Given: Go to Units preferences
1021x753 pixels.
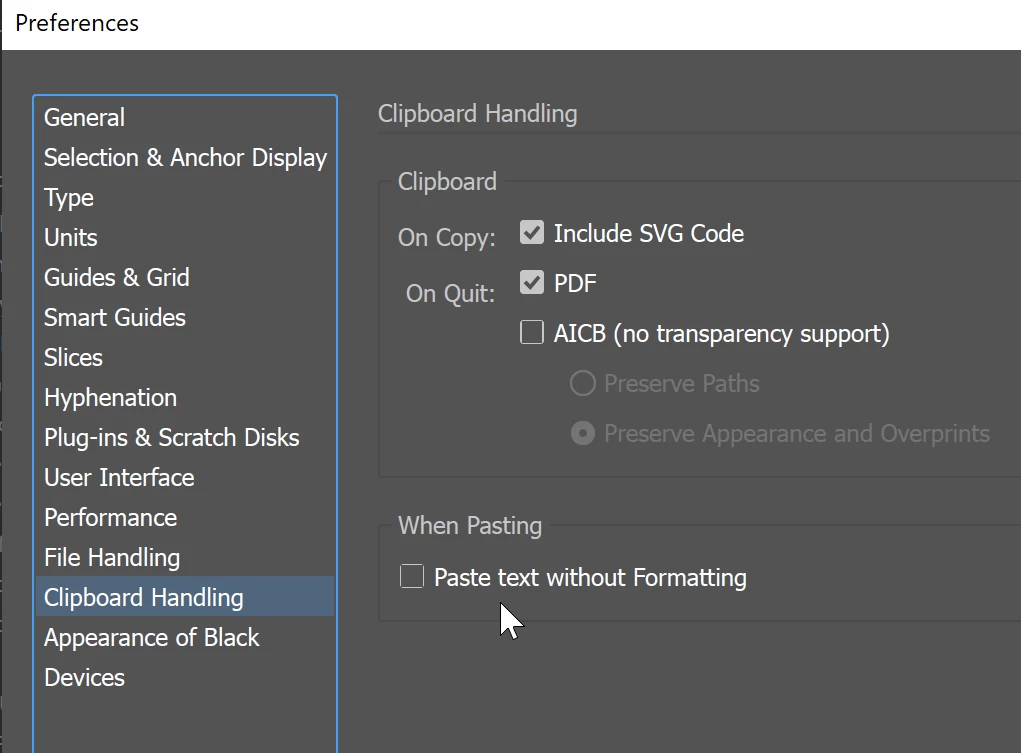Looking at the screenshot, I should 71,238.
